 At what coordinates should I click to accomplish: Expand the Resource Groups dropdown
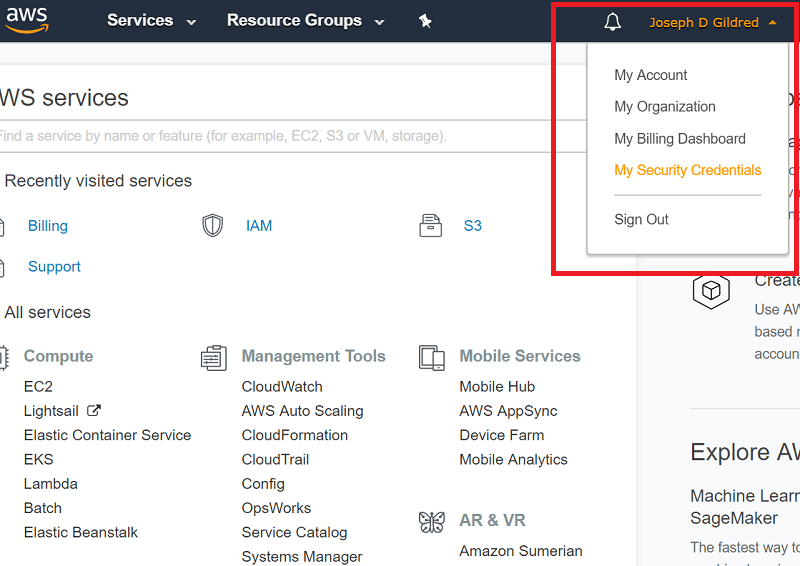(x=305, y=21)
